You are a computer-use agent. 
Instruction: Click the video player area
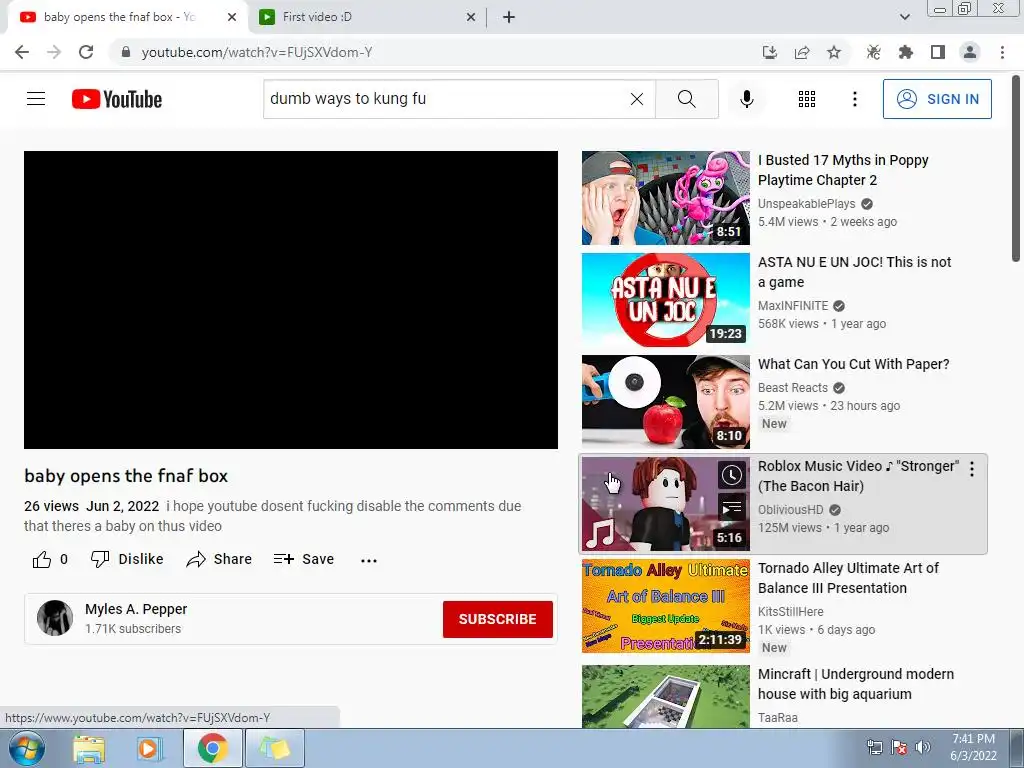(291, 300)
